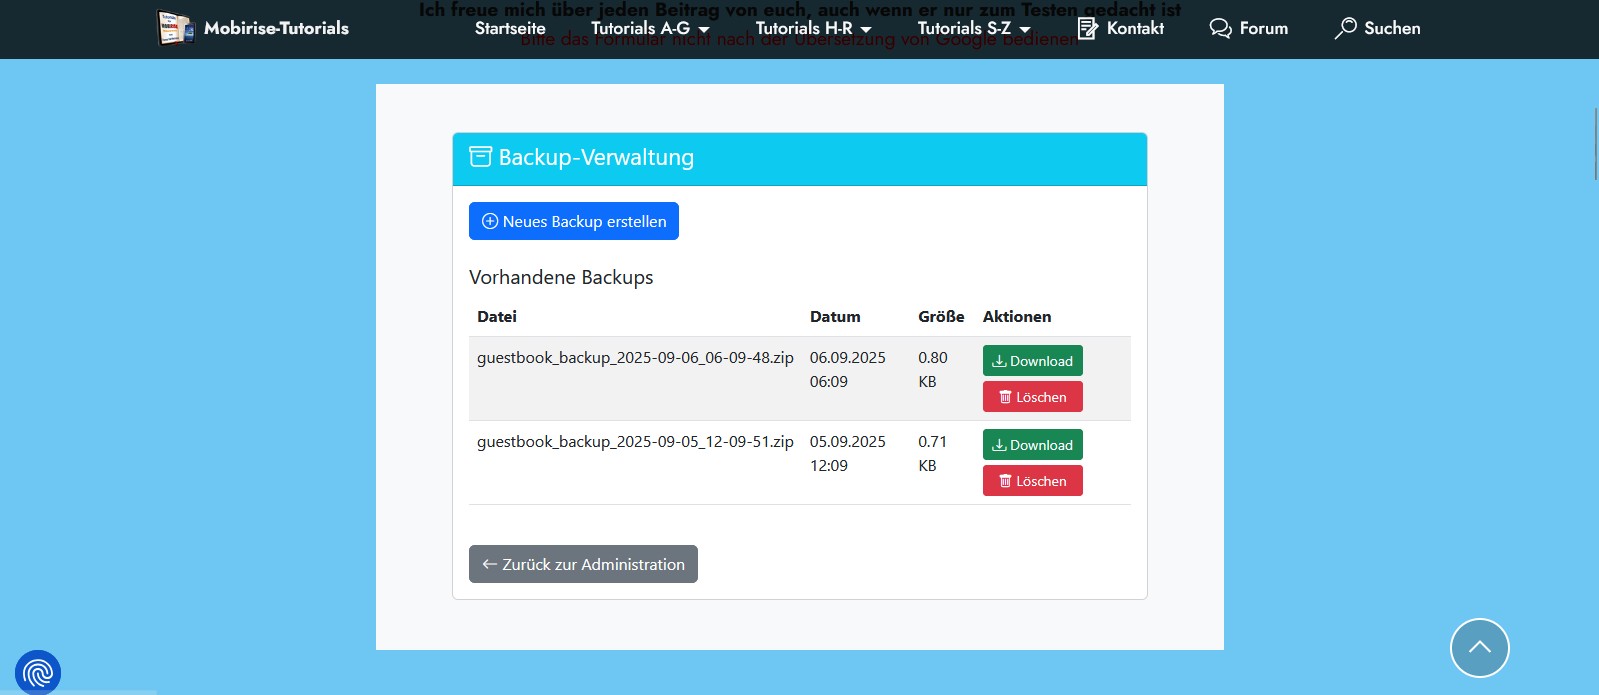Screen dimensions: 1599x695
Task: Click the Vorhandene Backups heading
Action: [561, 277]
